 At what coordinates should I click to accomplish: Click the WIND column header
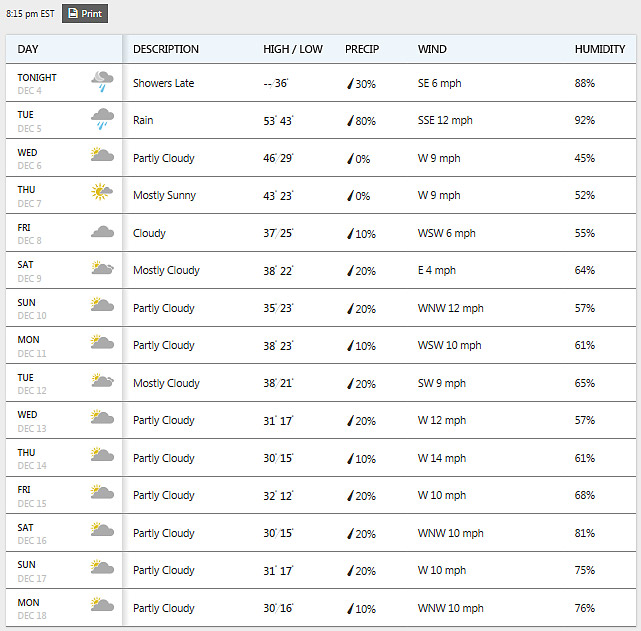432,49
